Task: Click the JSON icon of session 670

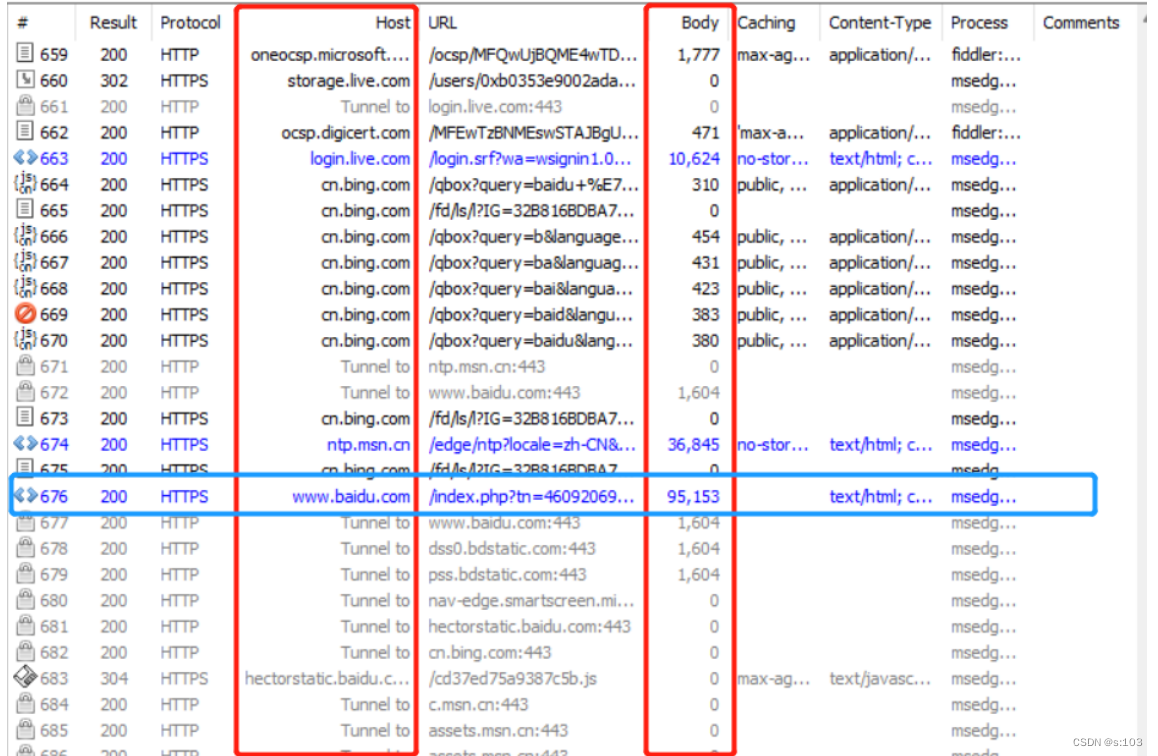Action: [25, 339]
